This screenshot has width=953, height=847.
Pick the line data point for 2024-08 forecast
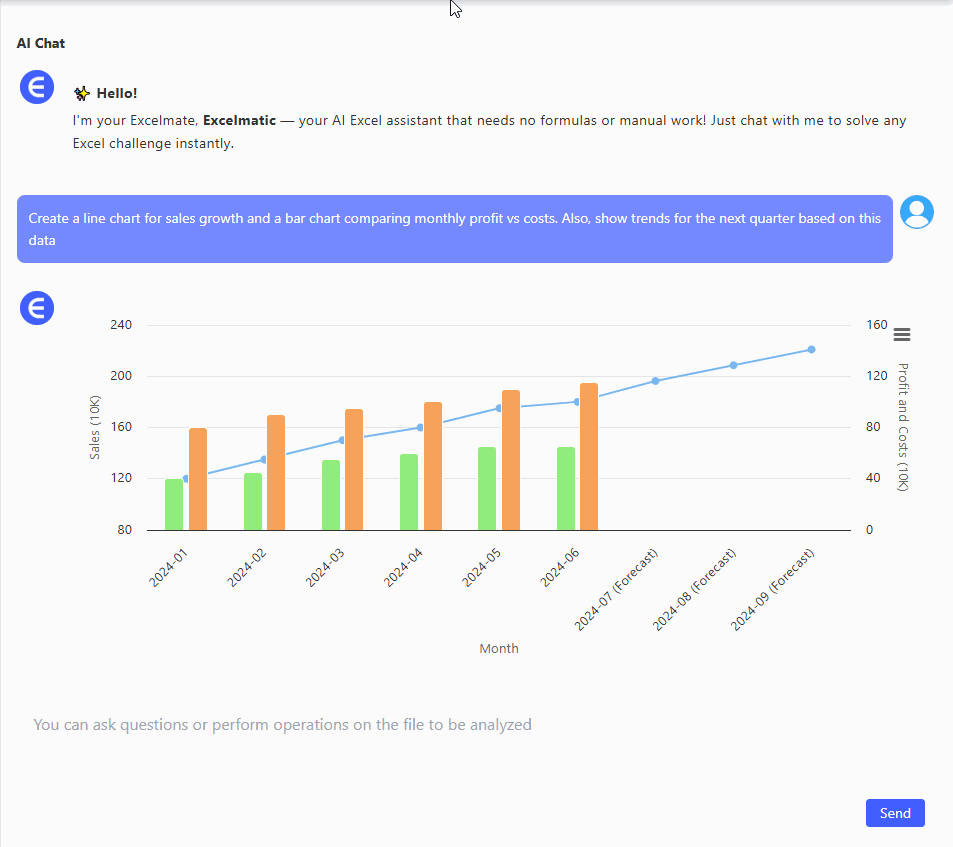coord(733,365)
